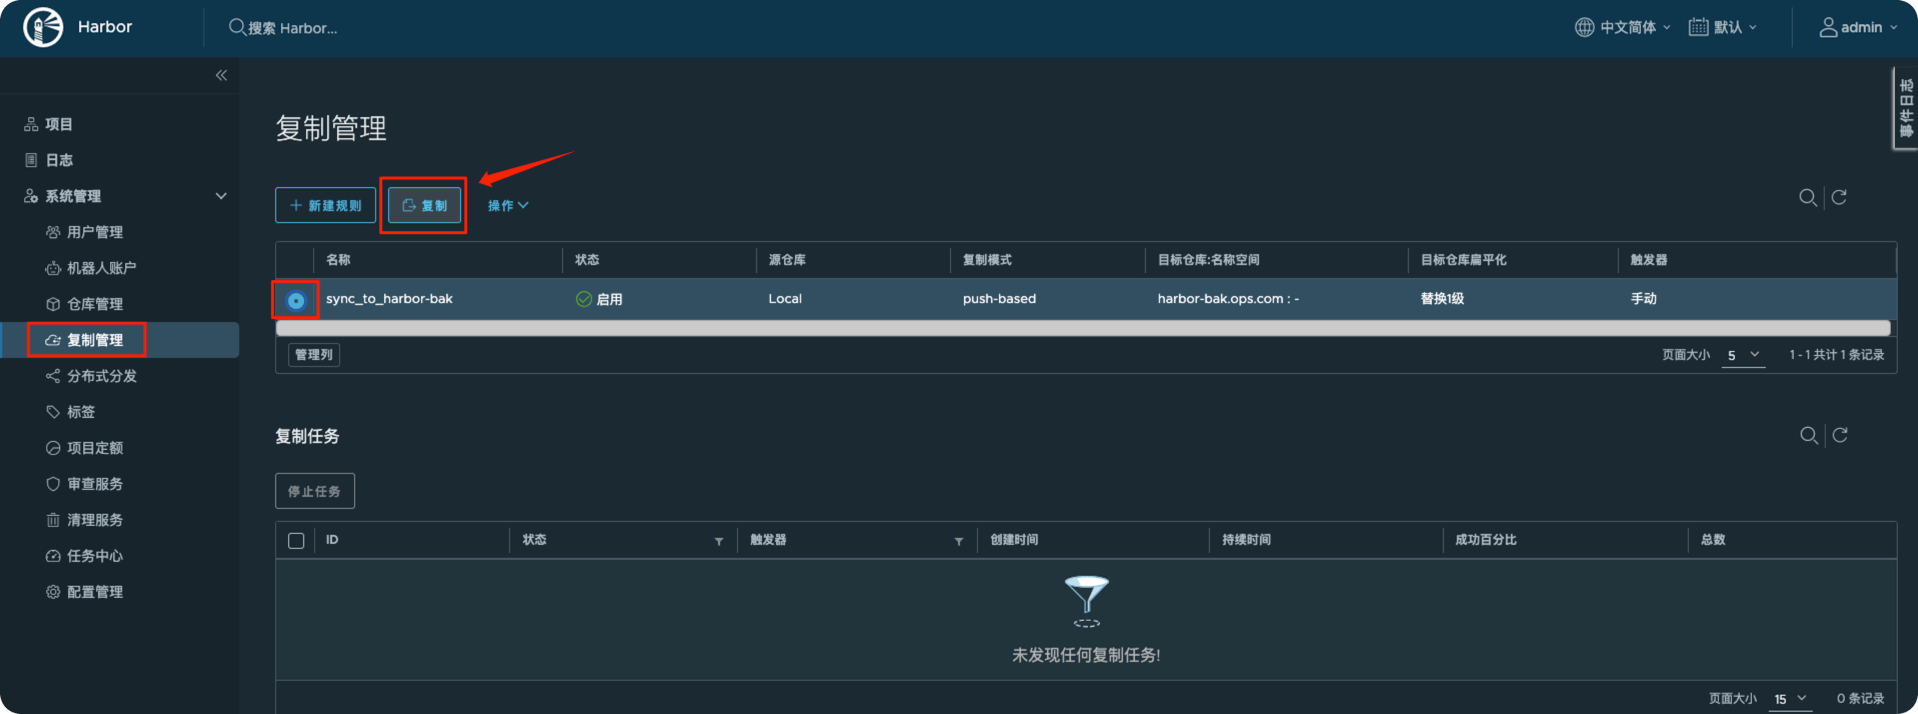The width and height of the screenshot is (1918, 714).
Task: Refresh the replication tasks list
Action: click(x=1840, y=435)
